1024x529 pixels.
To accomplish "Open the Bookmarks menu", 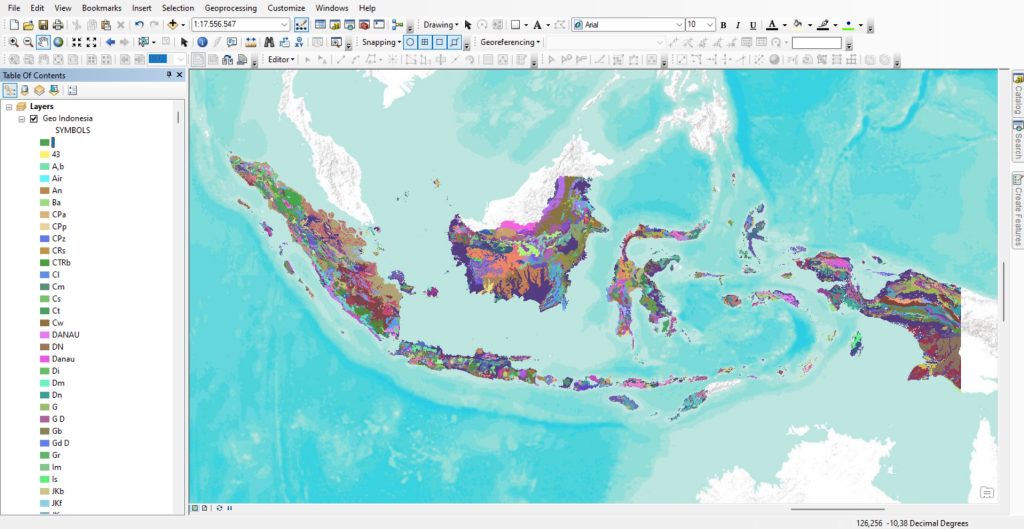I will pos(101,8).
